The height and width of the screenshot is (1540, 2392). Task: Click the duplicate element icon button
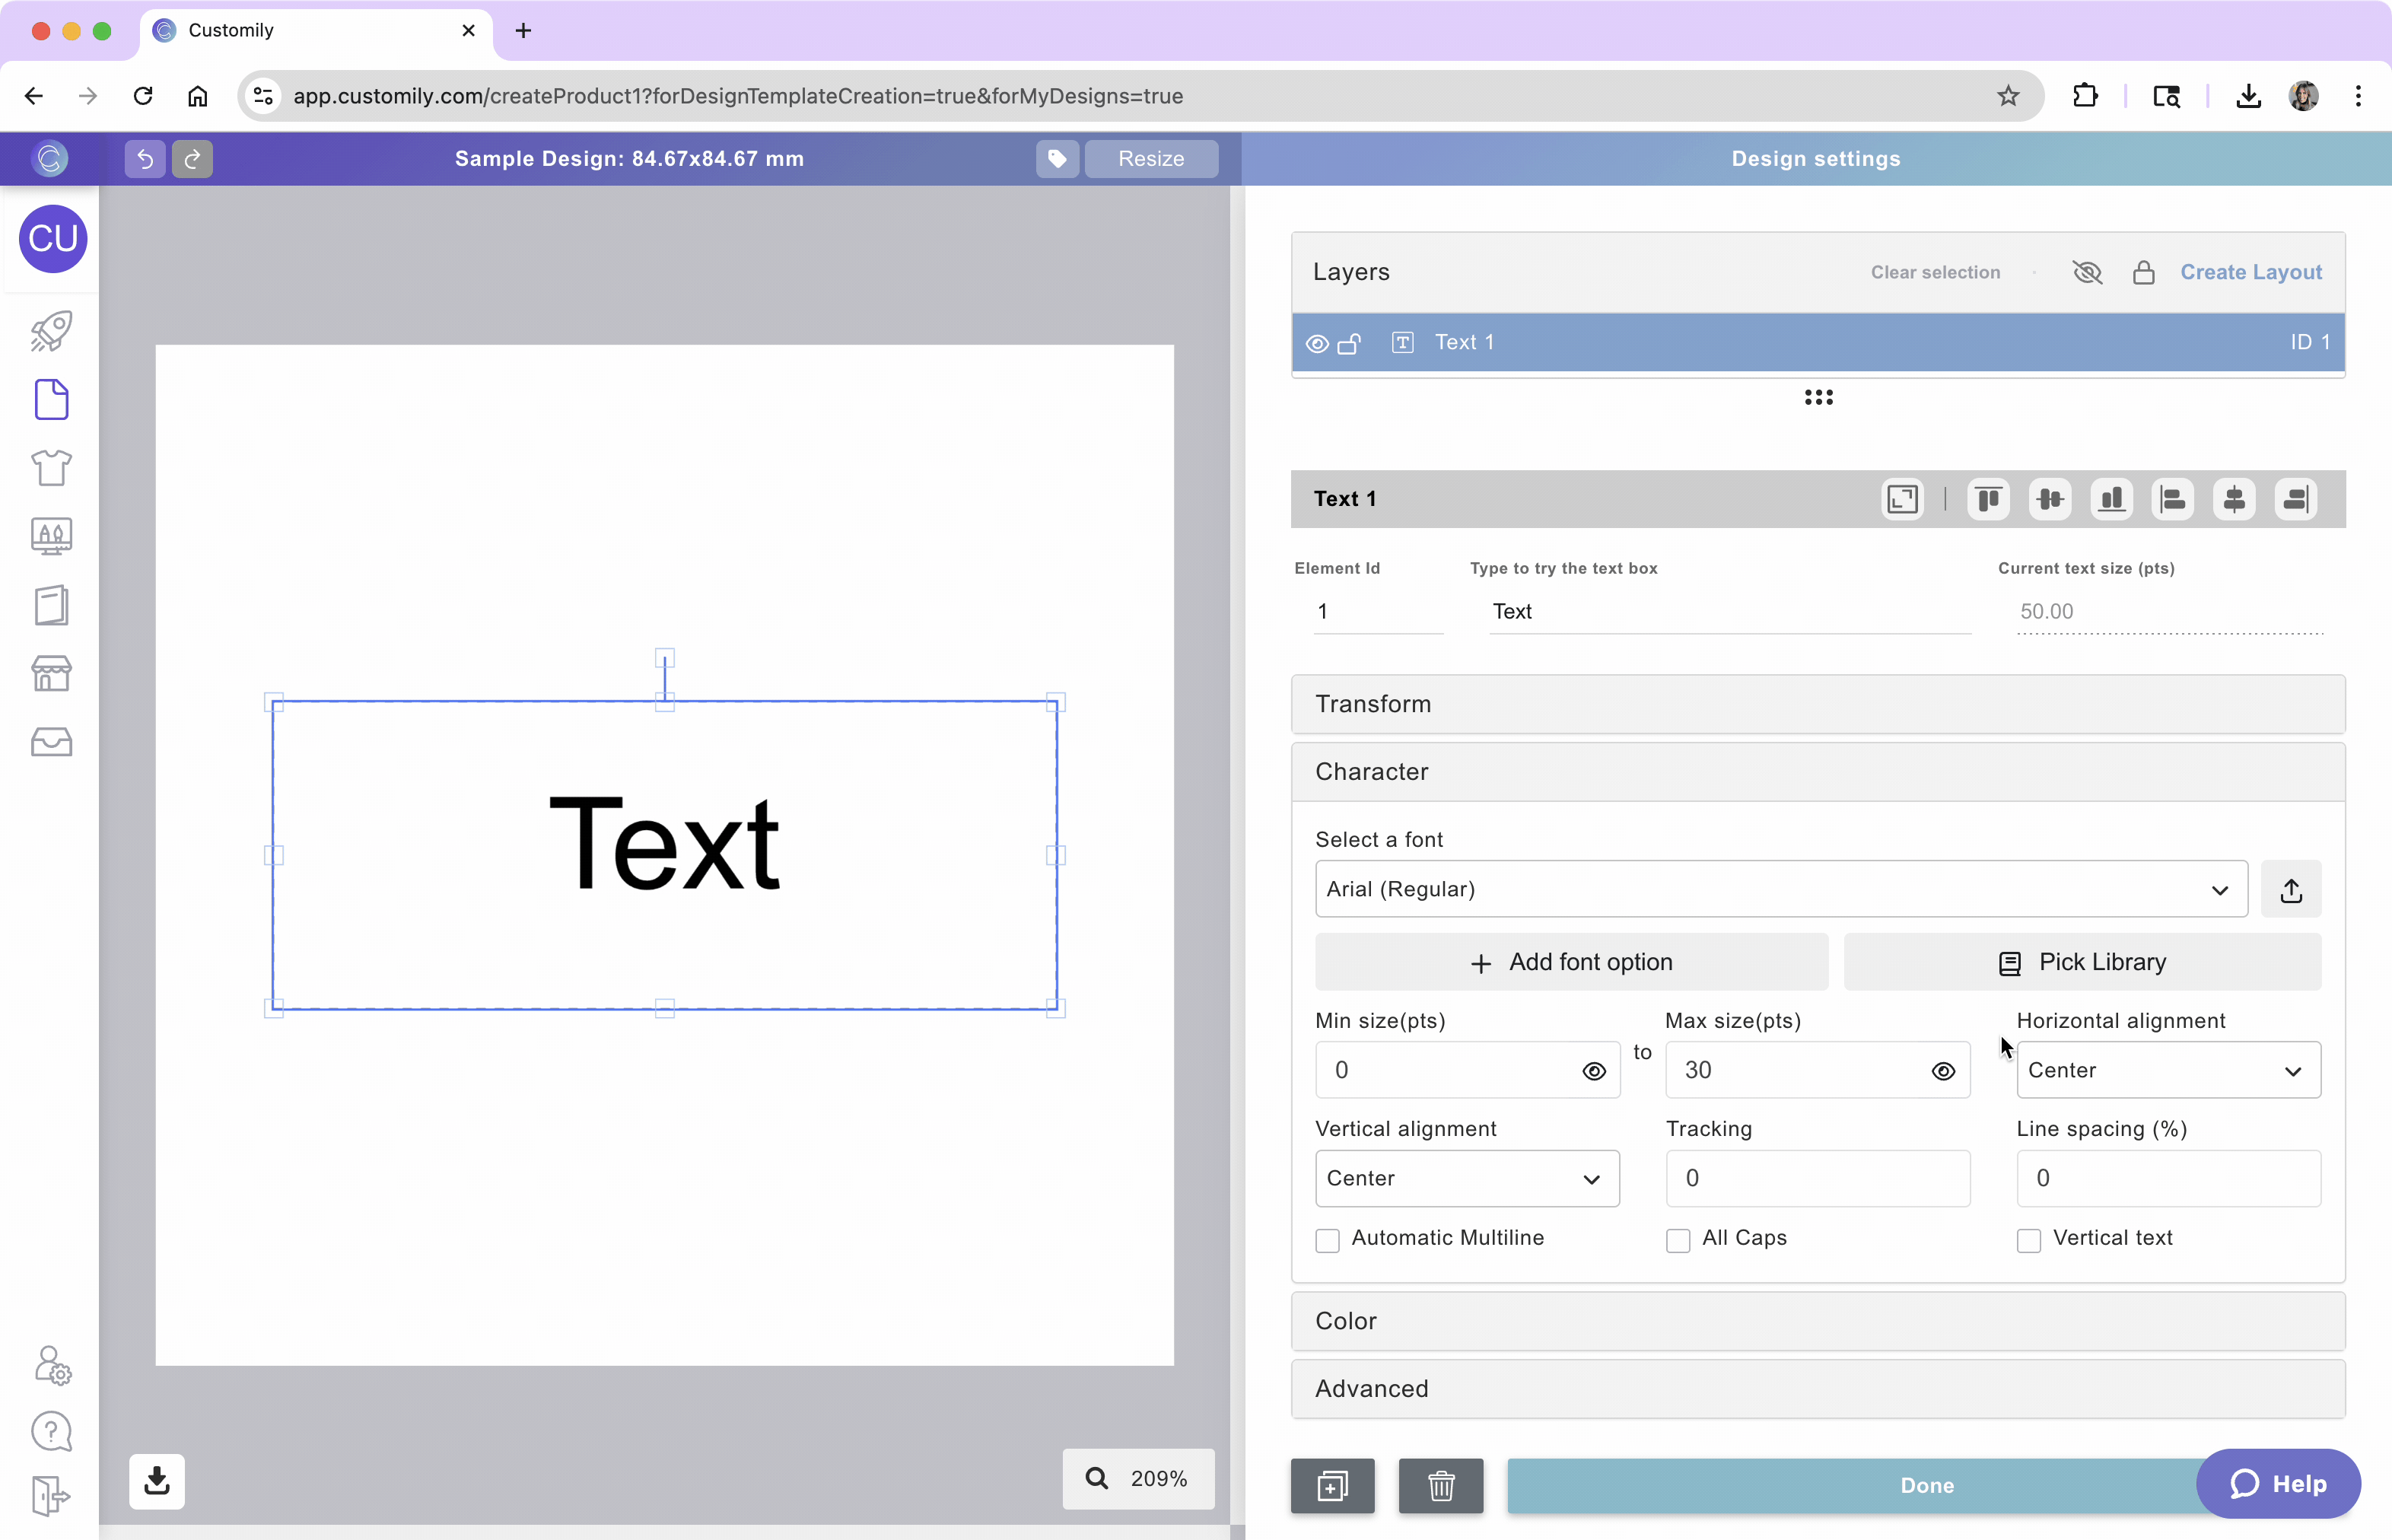(x=1332, y=1486)
